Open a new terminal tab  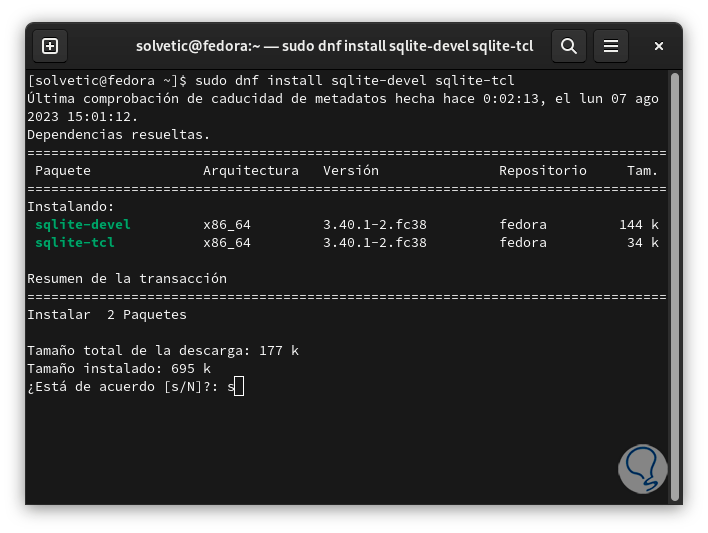[x=50, y=45]
